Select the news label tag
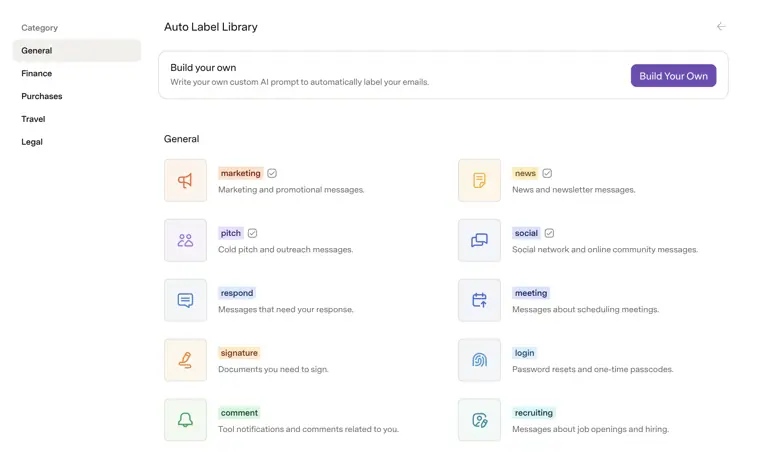The height and width of the screenshot is (452, 760). click(x=525, y=173)
